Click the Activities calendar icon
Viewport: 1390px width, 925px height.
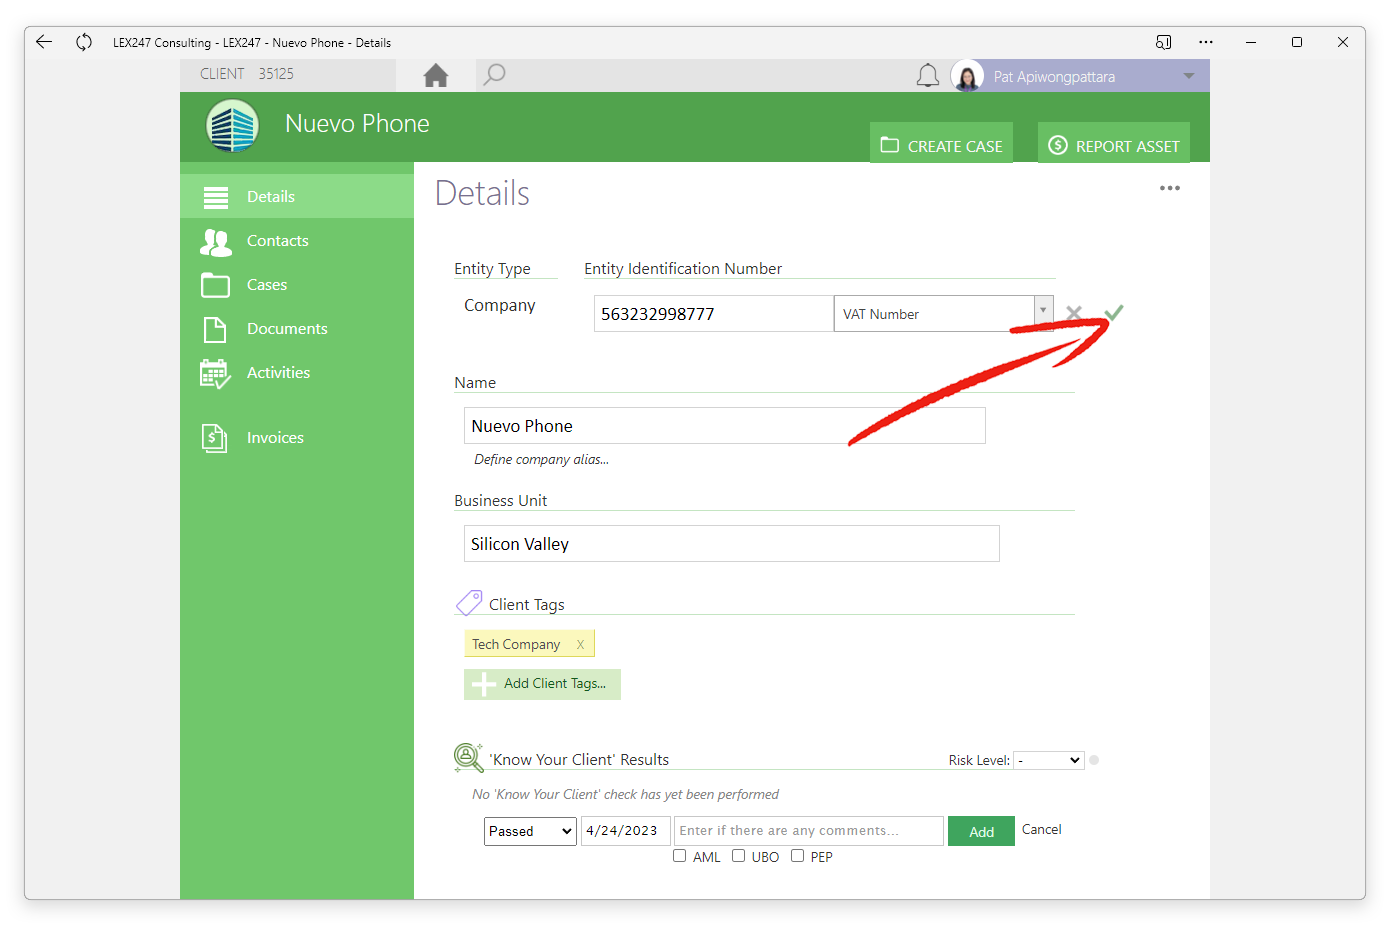(215, 374)
